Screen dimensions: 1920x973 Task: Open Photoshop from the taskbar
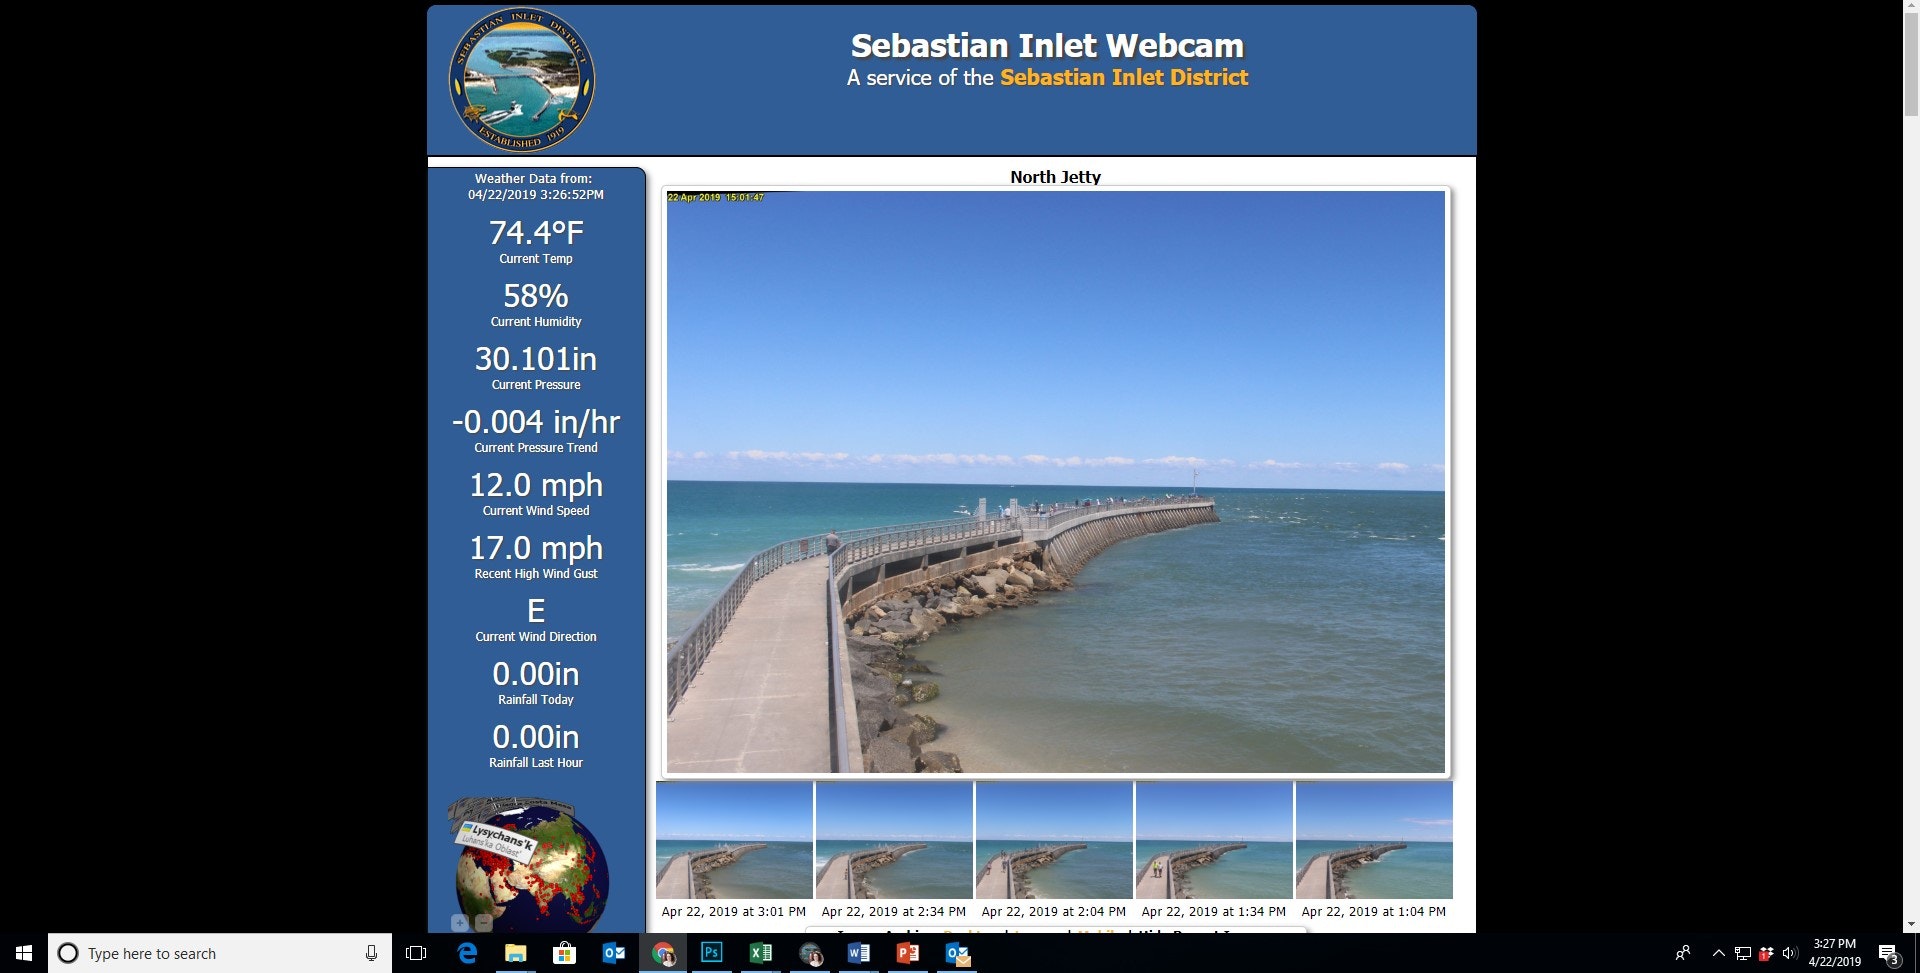(711, 953)
